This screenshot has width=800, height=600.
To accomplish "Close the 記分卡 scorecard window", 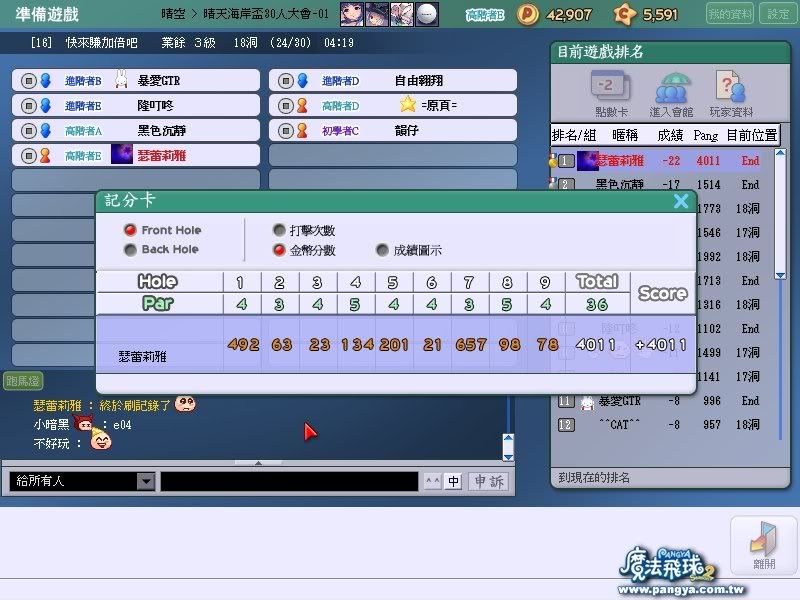I will (681, 201).
